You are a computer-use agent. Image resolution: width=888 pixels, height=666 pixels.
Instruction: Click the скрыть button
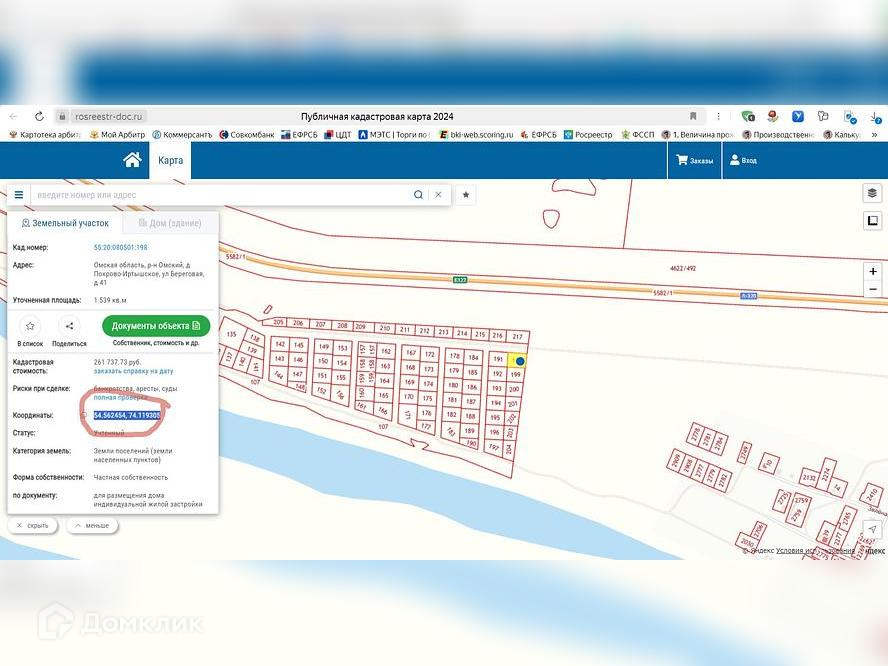[x=32, y=526]
